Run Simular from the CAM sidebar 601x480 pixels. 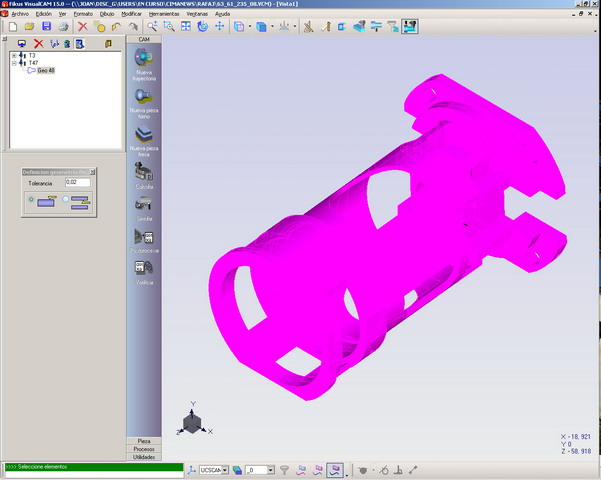(145, 205)
